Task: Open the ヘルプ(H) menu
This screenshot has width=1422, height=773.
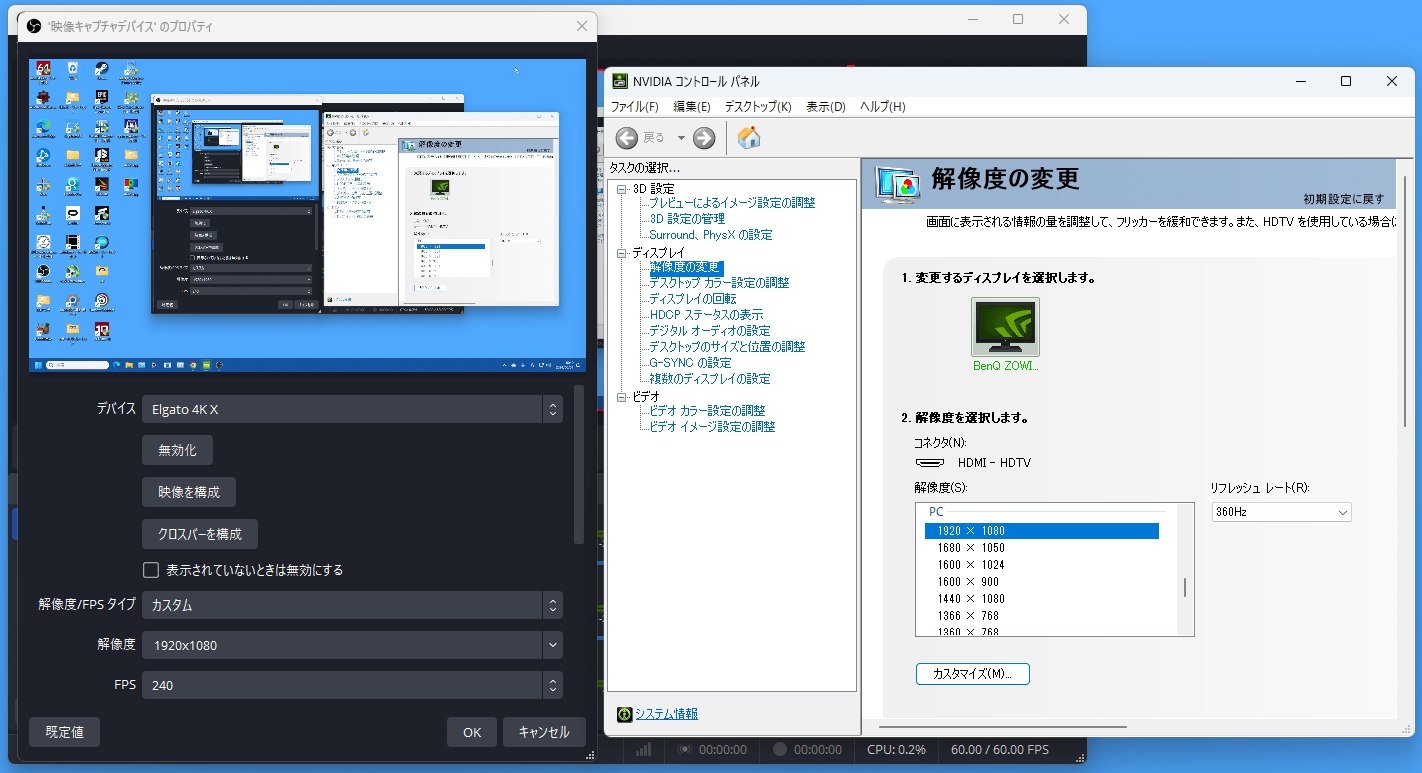Action: click(x=883, y=107)
